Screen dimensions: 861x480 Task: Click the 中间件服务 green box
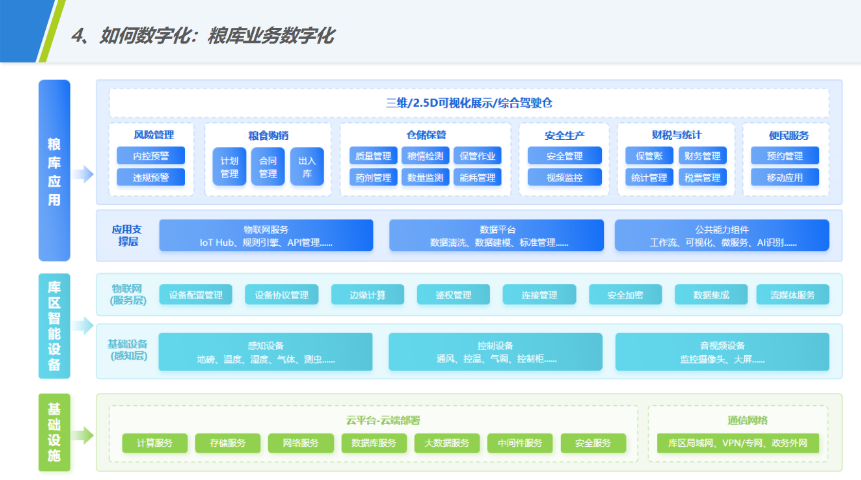(520, 443)
